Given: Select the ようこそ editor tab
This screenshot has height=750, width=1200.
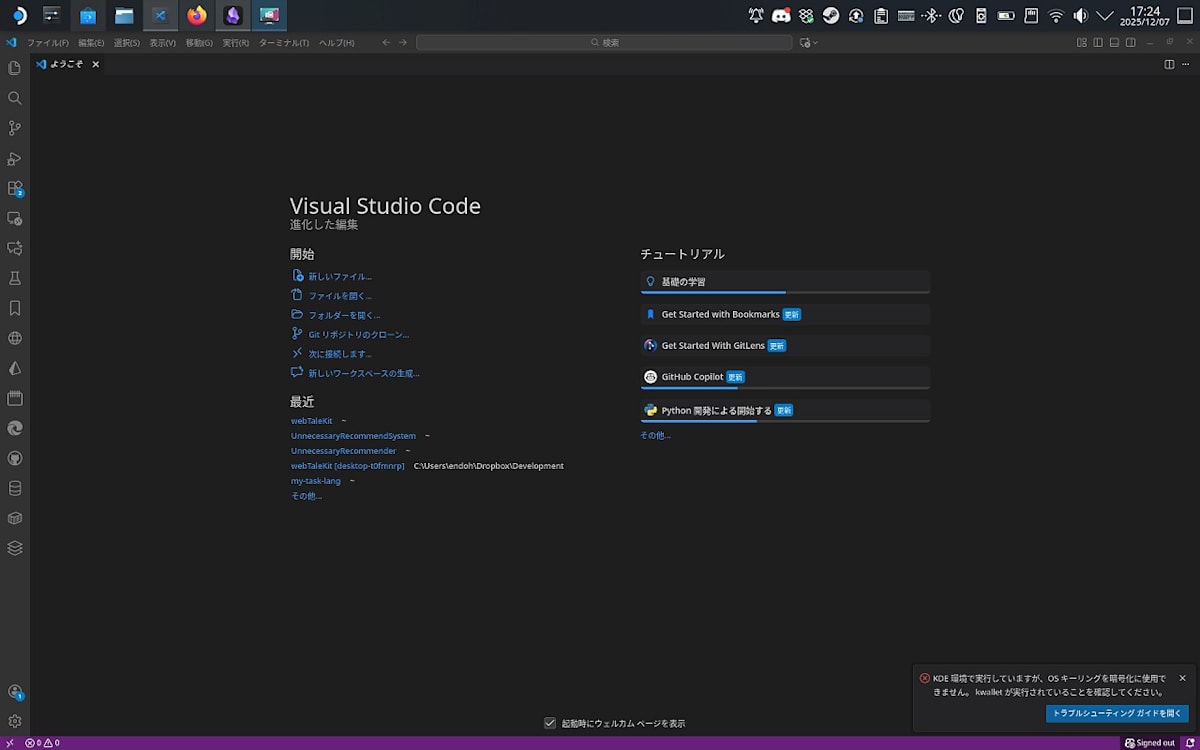Looking at the screenshot, I should (67, 64).
